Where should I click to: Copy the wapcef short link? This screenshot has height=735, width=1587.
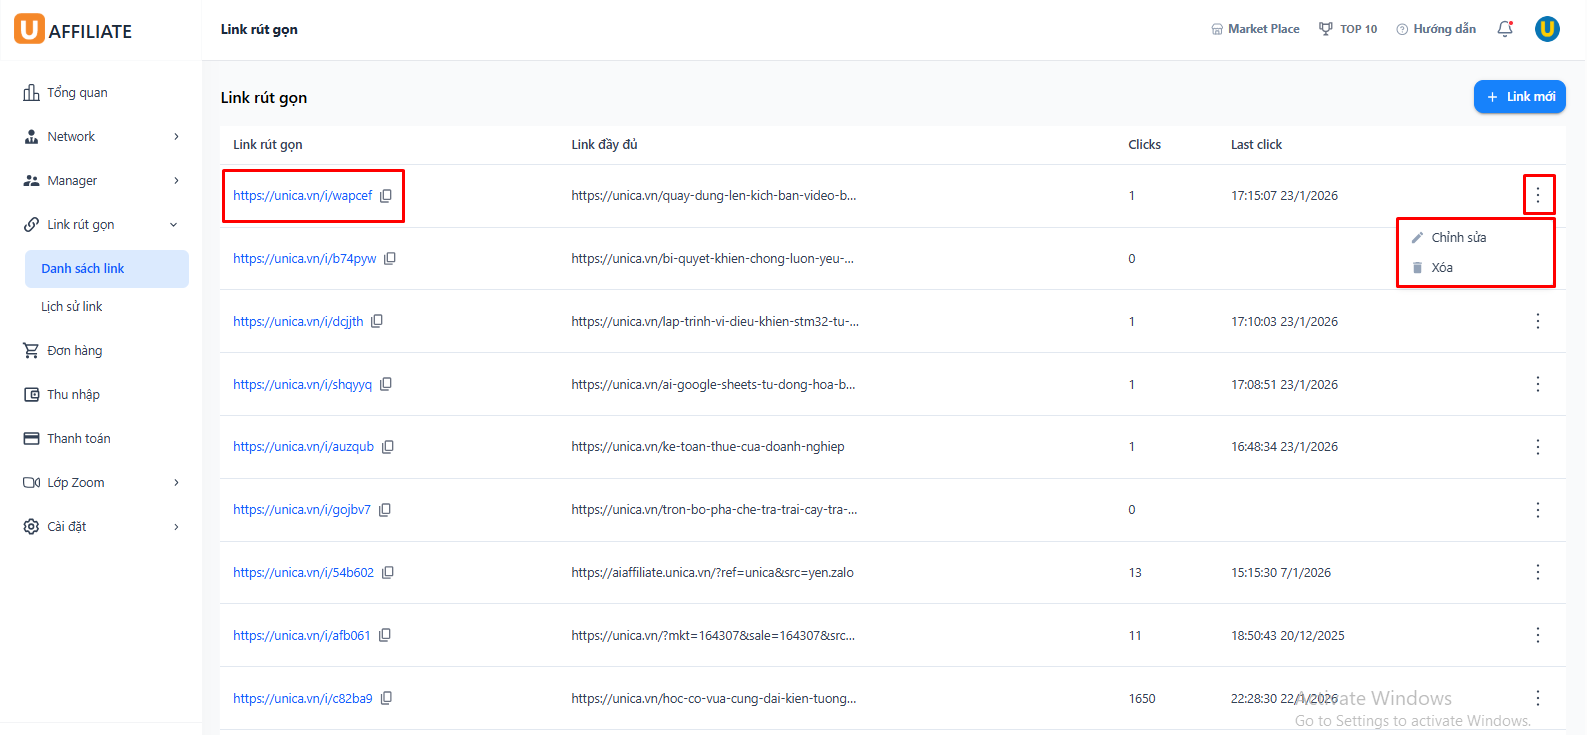tap(386, 196)
